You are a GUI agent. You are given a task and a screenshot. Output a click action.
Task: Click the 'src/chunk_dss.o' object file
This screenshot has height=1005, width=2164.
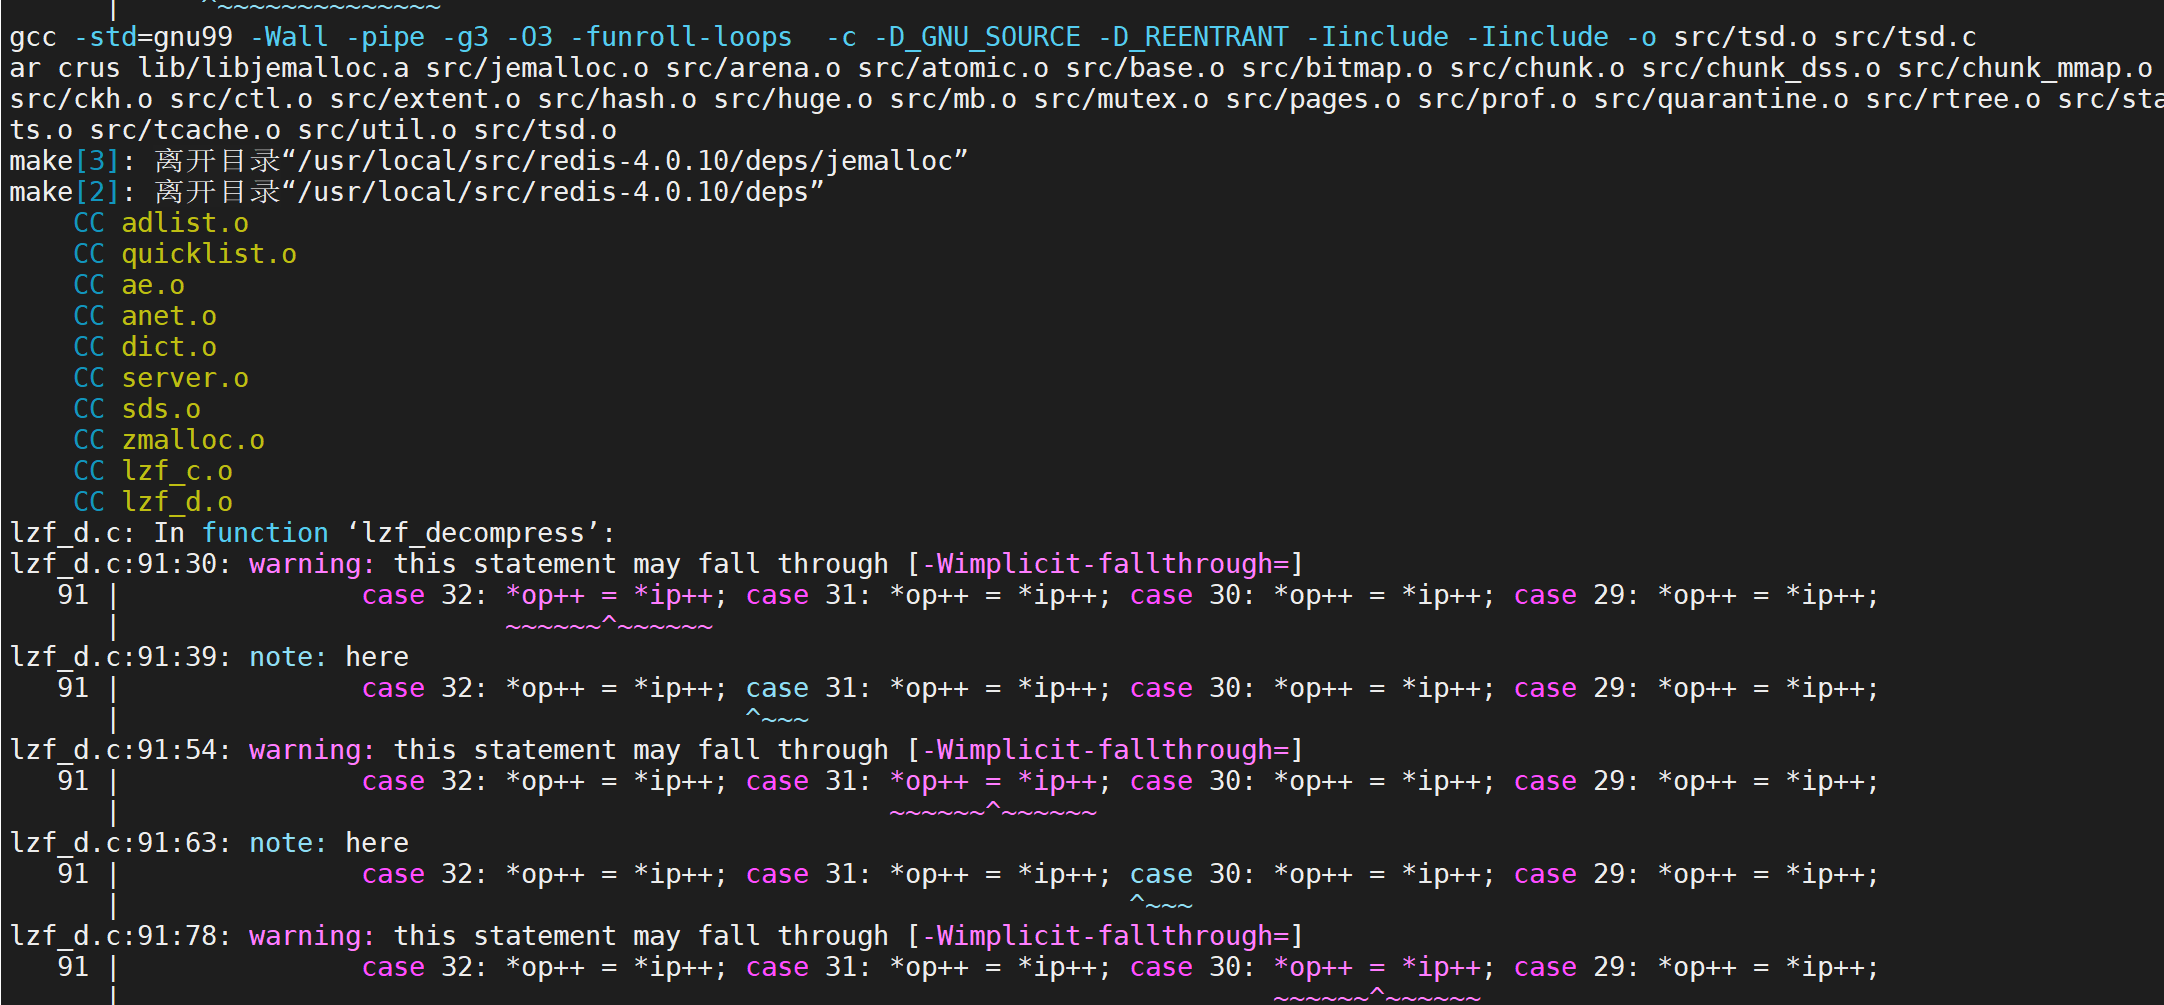1761,69
